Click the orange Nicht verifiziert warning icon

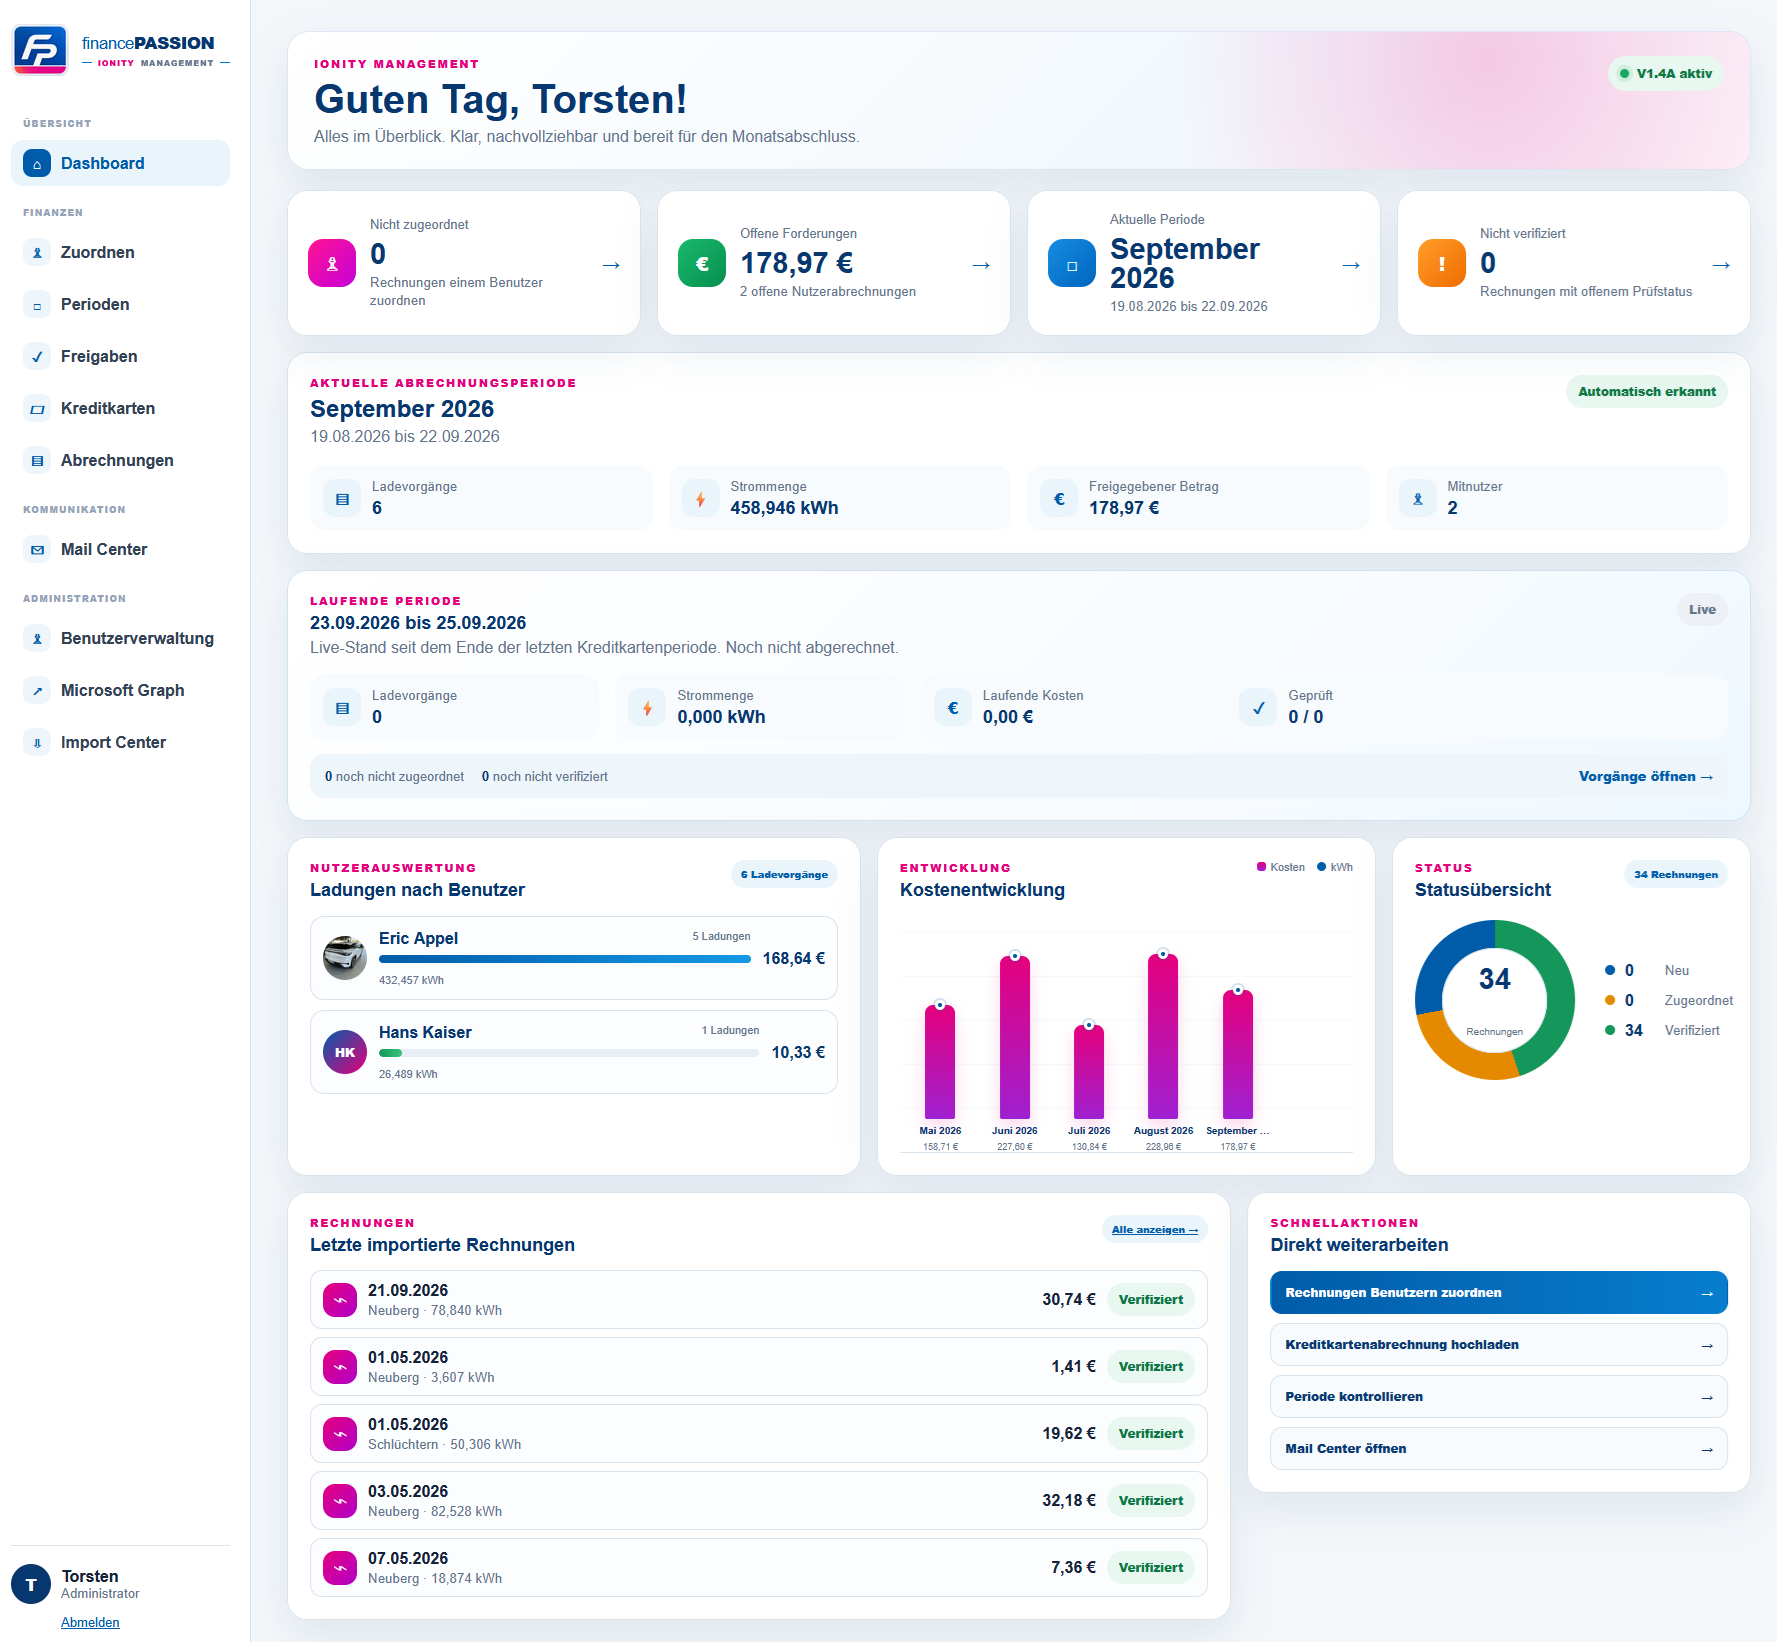tap(1442, 263)
